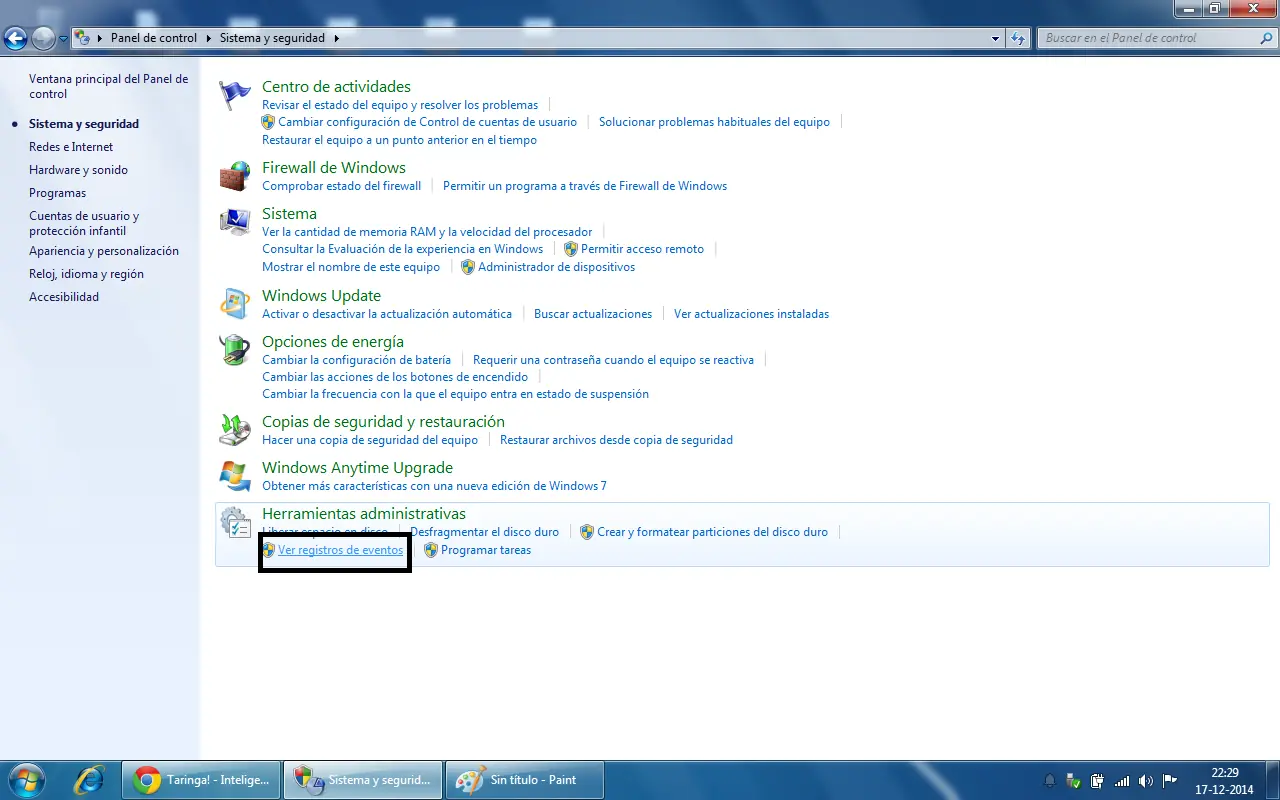Select Hardware y sonido in the sidebar
The width and height of the screenshot is (1280, 800).
[x=78, y=170]
